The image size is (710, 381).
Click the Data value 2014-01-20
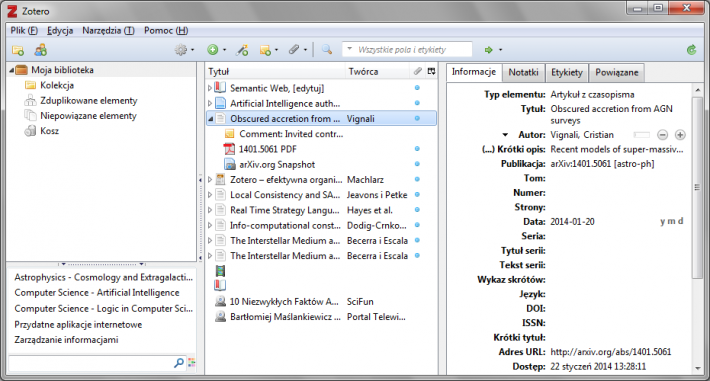click(572, 222)
